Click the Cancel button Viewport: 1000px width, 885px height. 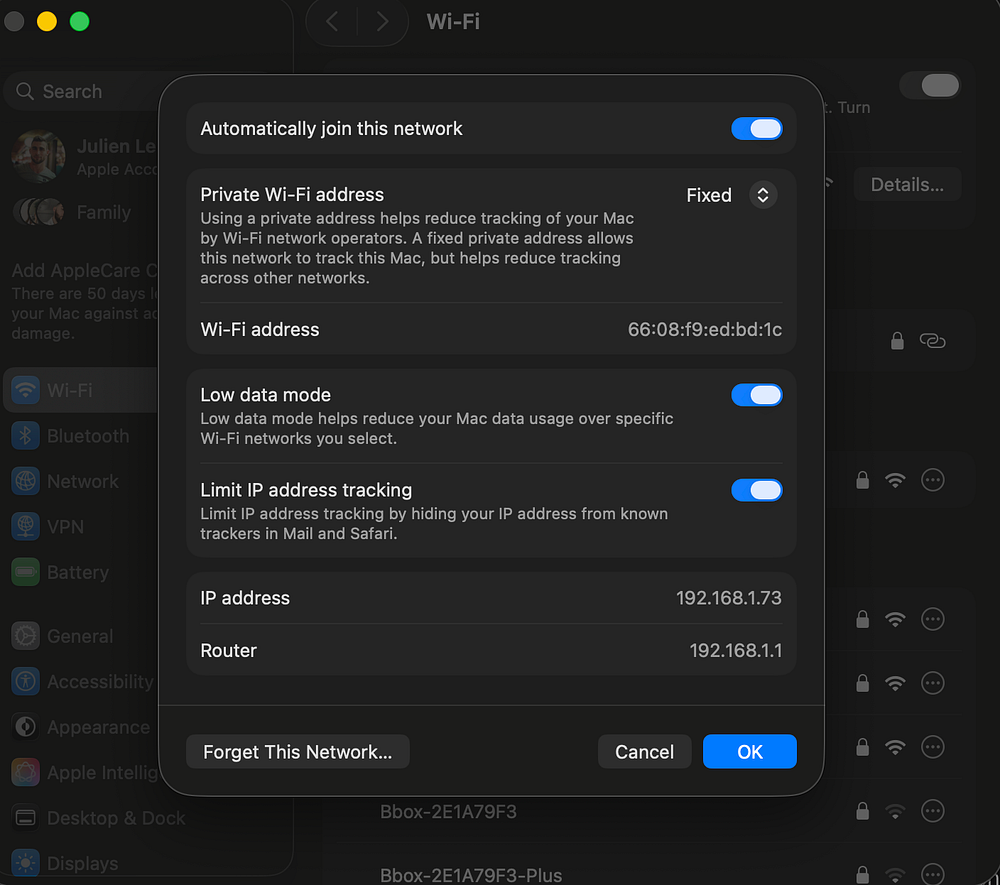click(644, 752)
